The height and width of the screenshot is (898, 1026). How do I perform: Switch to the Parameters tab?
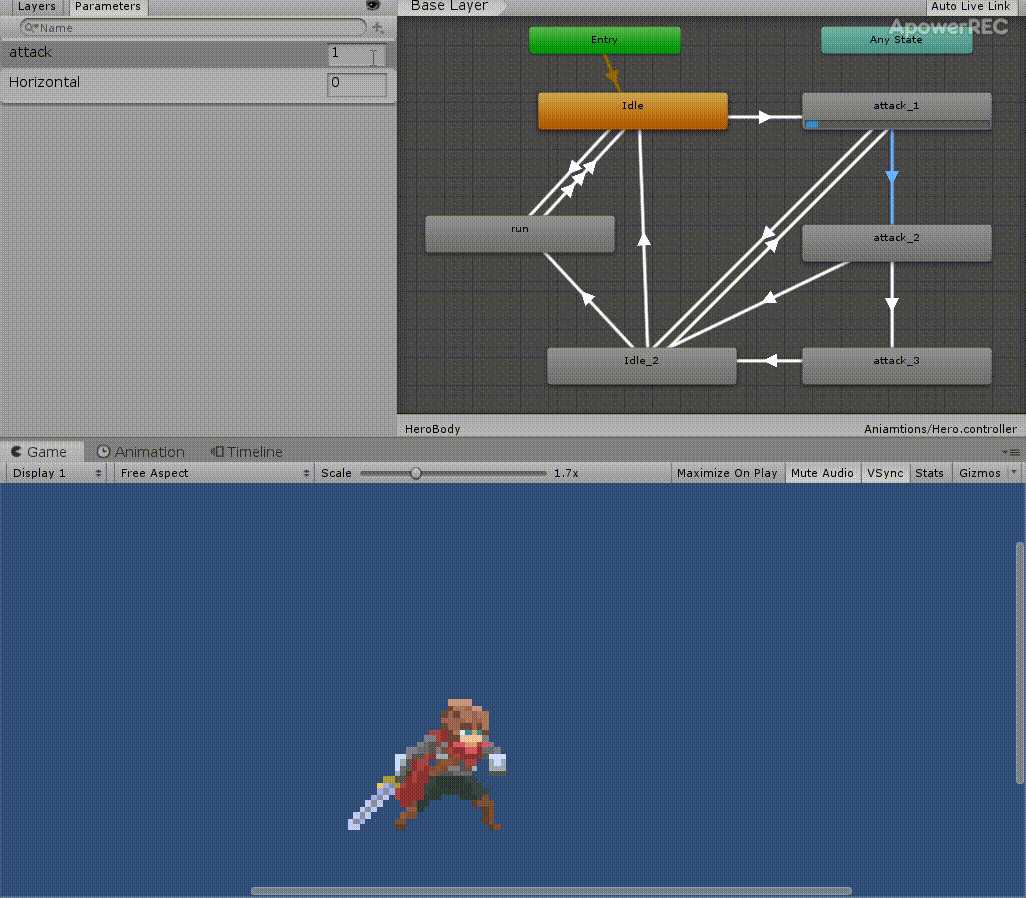[108, 7]
